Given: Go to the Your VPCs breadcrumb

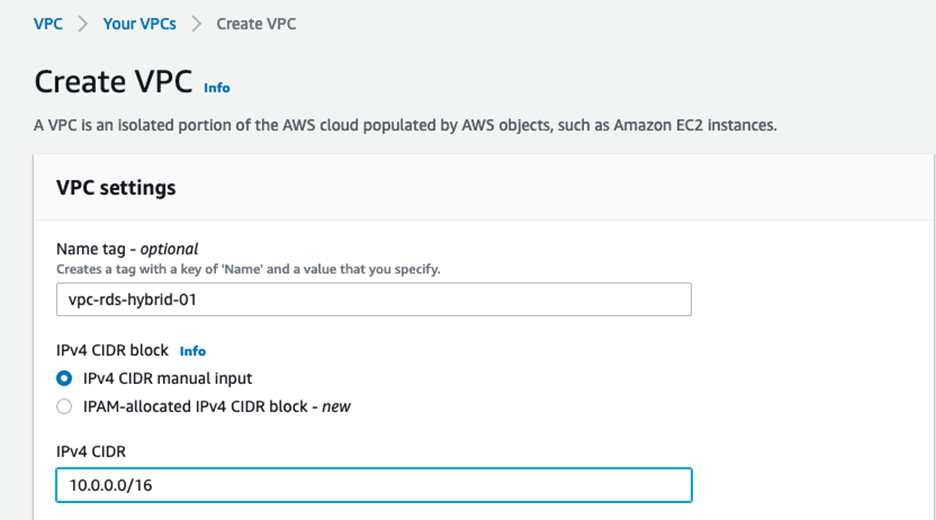Looking at the screenshot, I should 139,24.
